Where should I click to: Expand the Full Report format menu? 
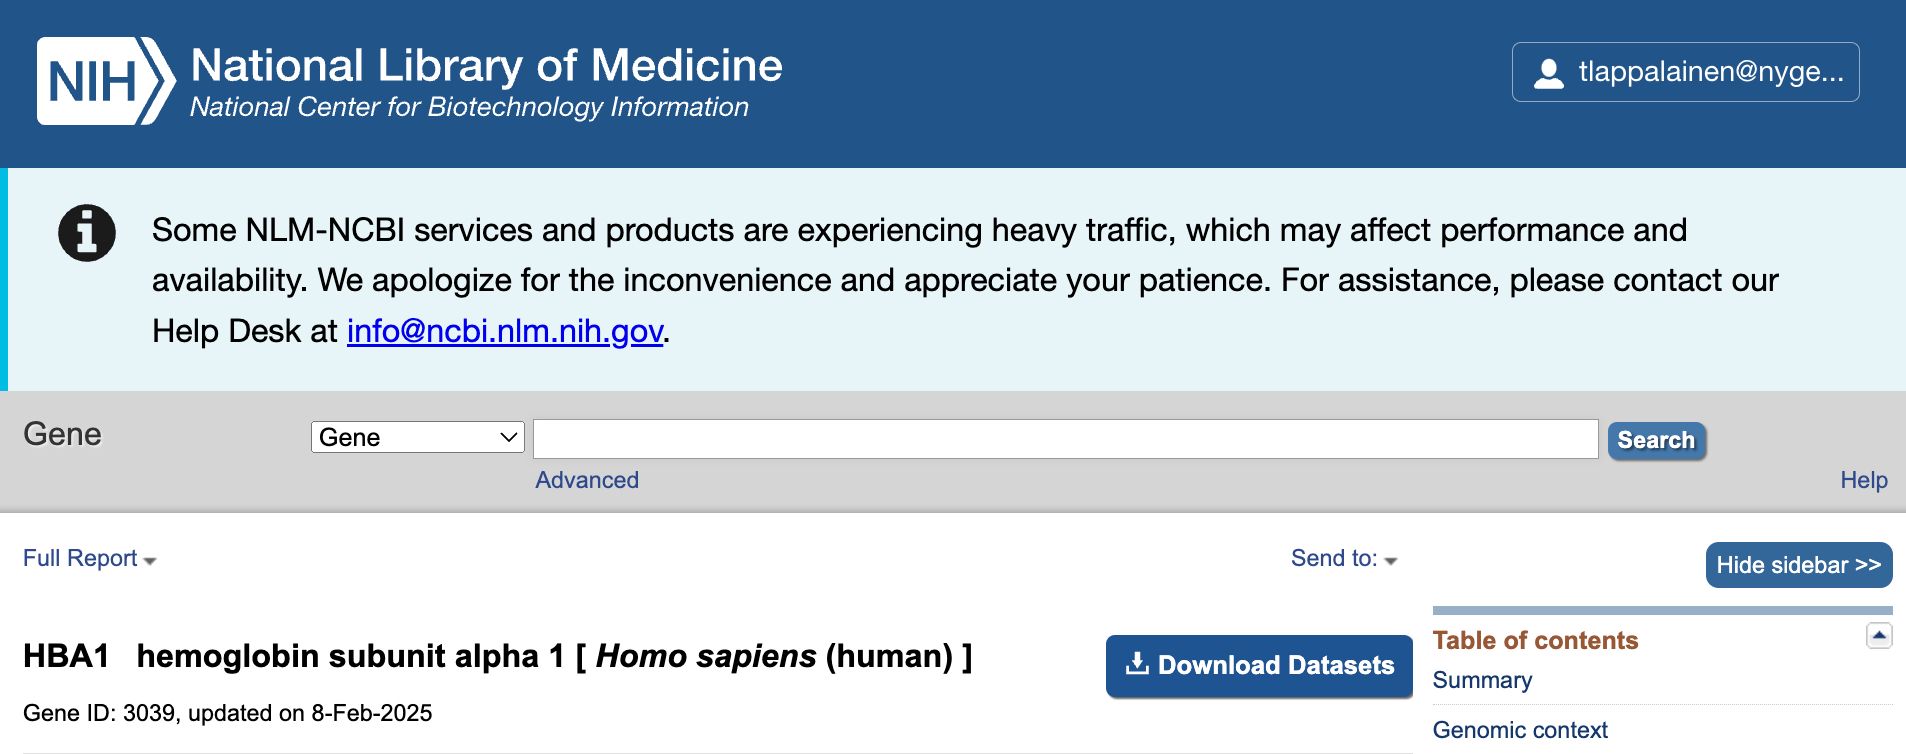(89, 559)
